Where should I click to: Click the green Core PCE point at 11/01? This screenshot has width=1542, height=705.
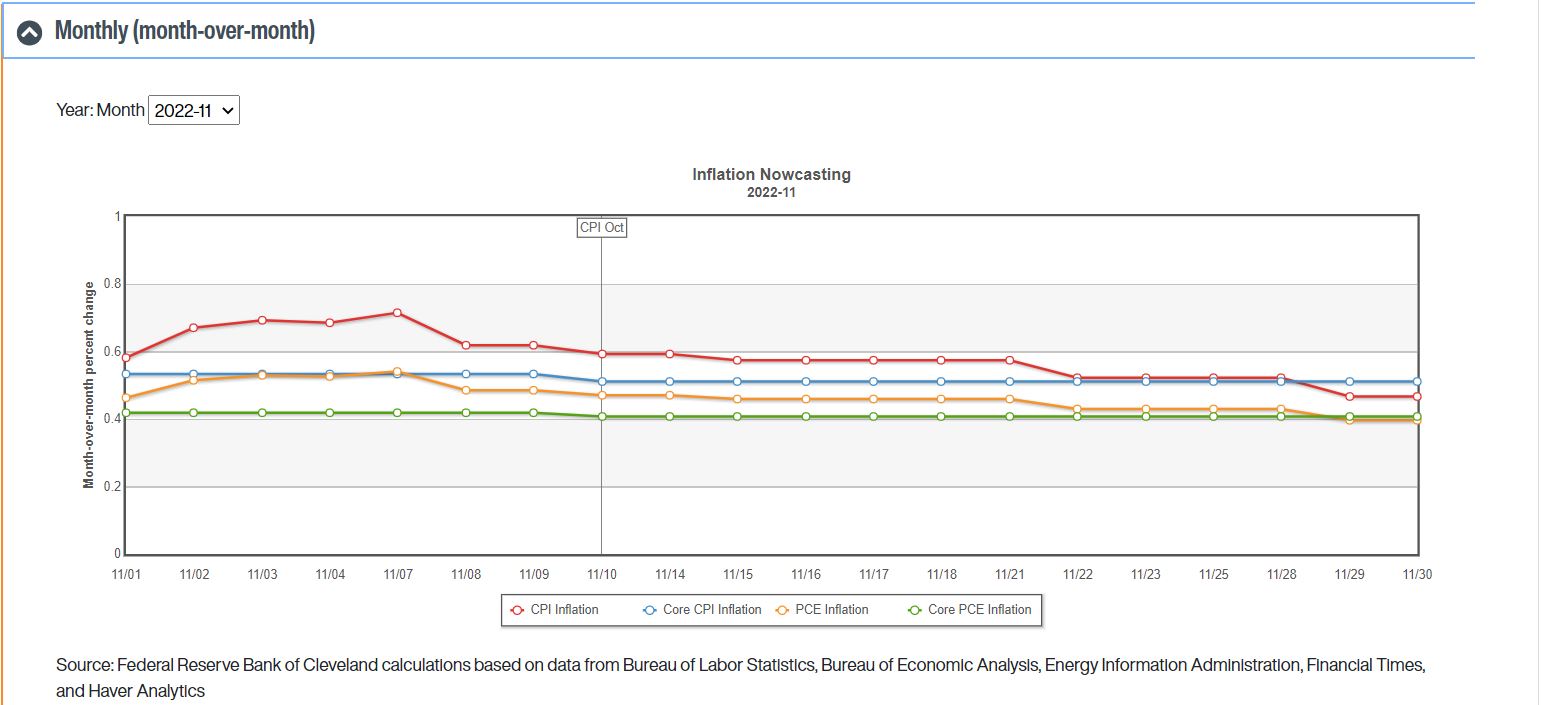point(126,413)
